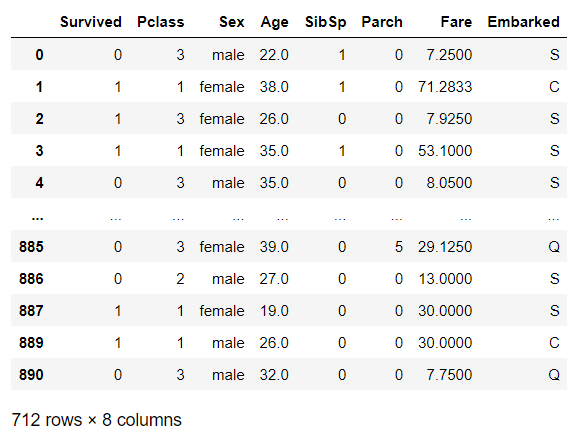Screen dimensions: 584x436
Task: Click Parch value 5 in row 885
Action: point(399,247)
